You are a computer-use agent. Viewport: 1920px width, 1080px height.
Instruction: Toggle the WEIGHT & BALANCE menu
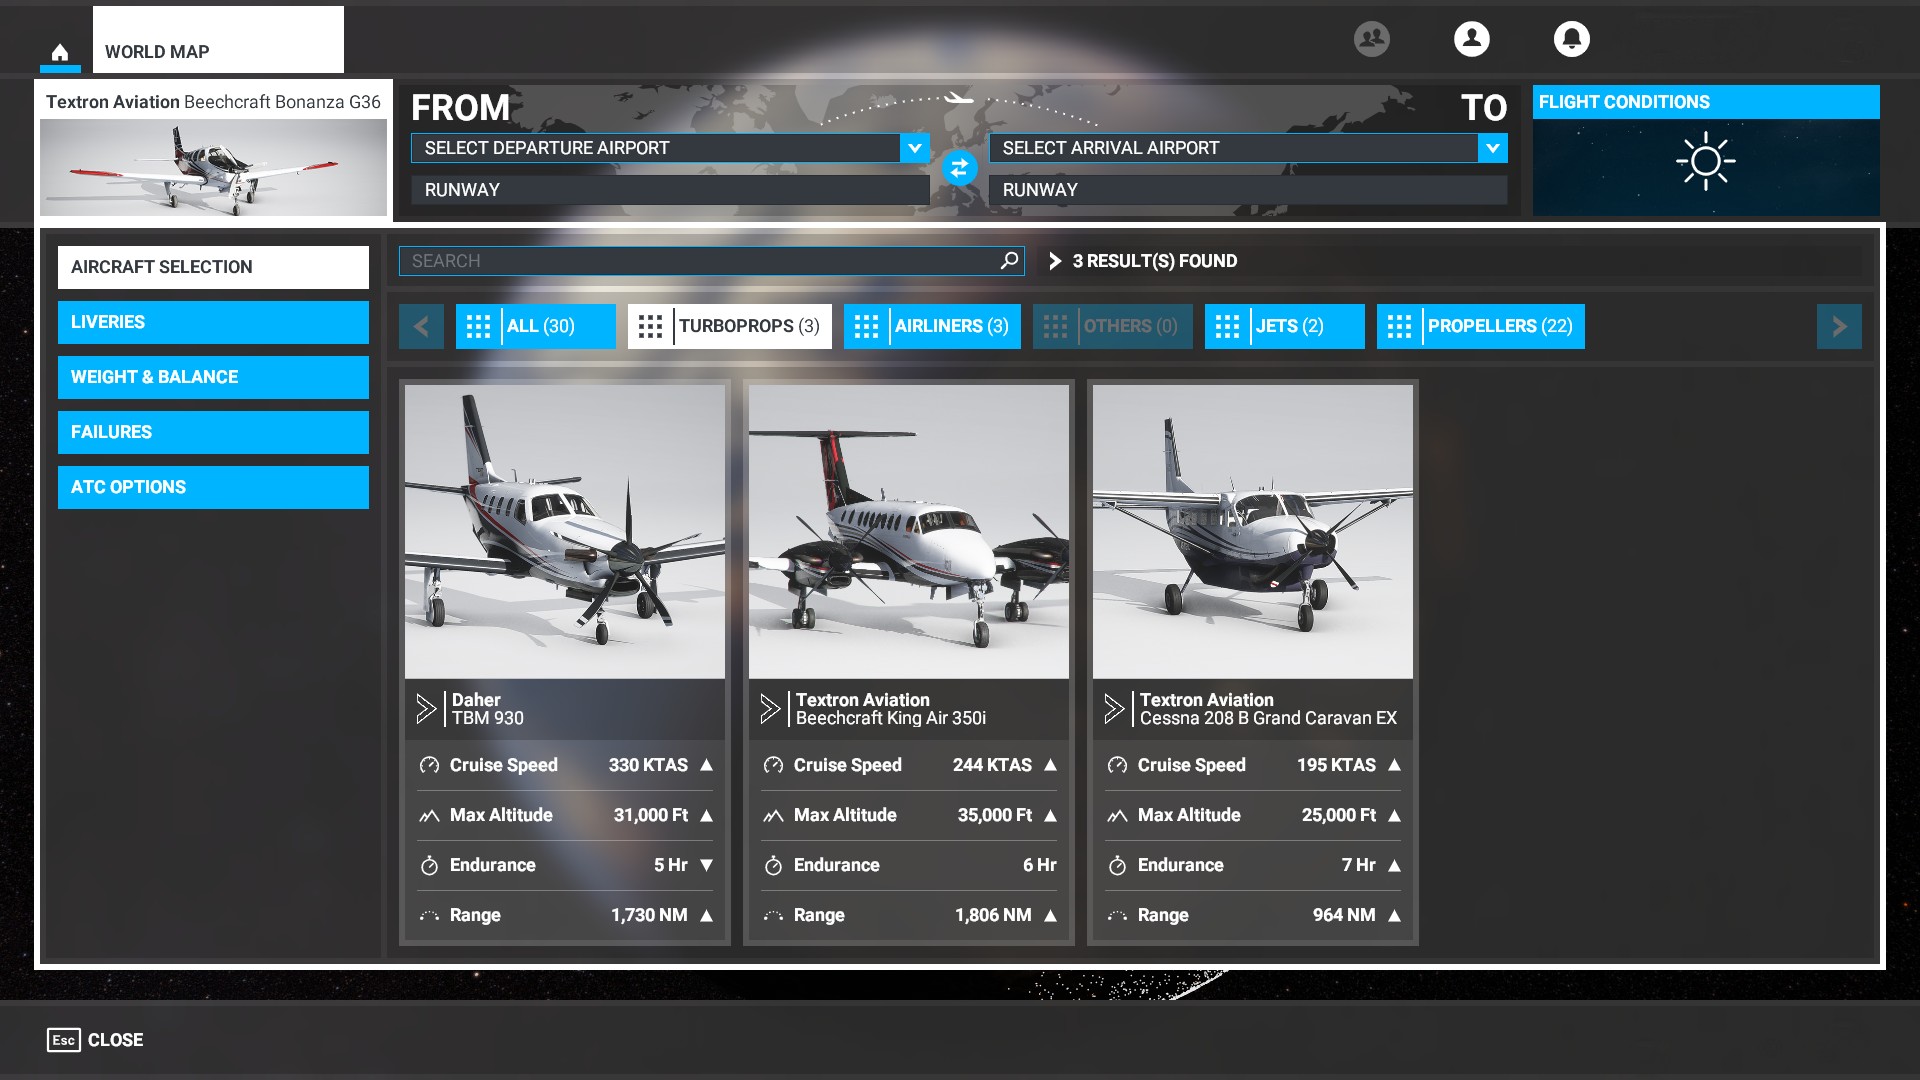point(212,376)
